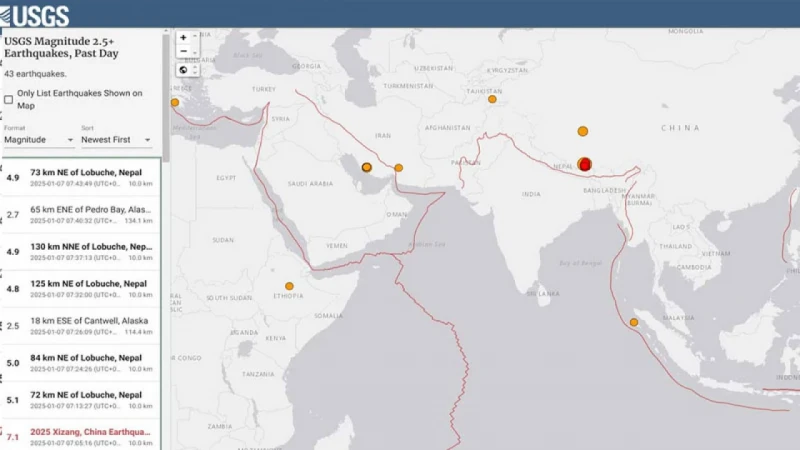Viewport: 800px width, 450px height.
Task: Click the earthquake marker below Kyrgyzstan
Action: (492, 99)
